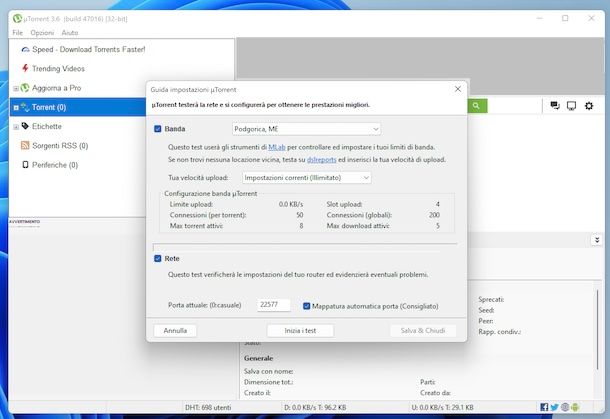Close the Guida impostazioni dialog with X
This screenshot has height=419, width=610.
[458, 89]
